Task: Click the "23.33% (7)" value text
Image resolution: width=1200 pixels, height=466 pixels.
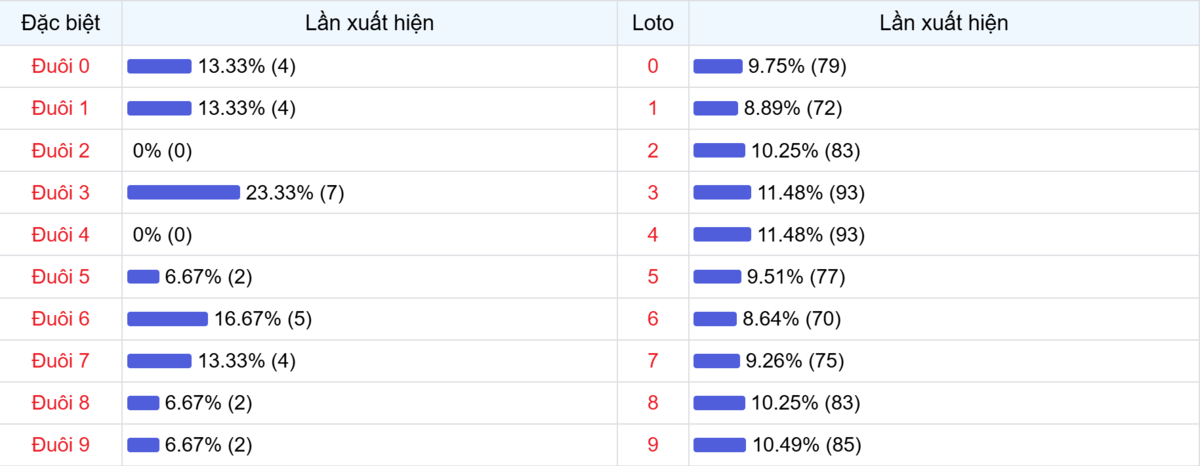Action: click(x=295, y=192)
